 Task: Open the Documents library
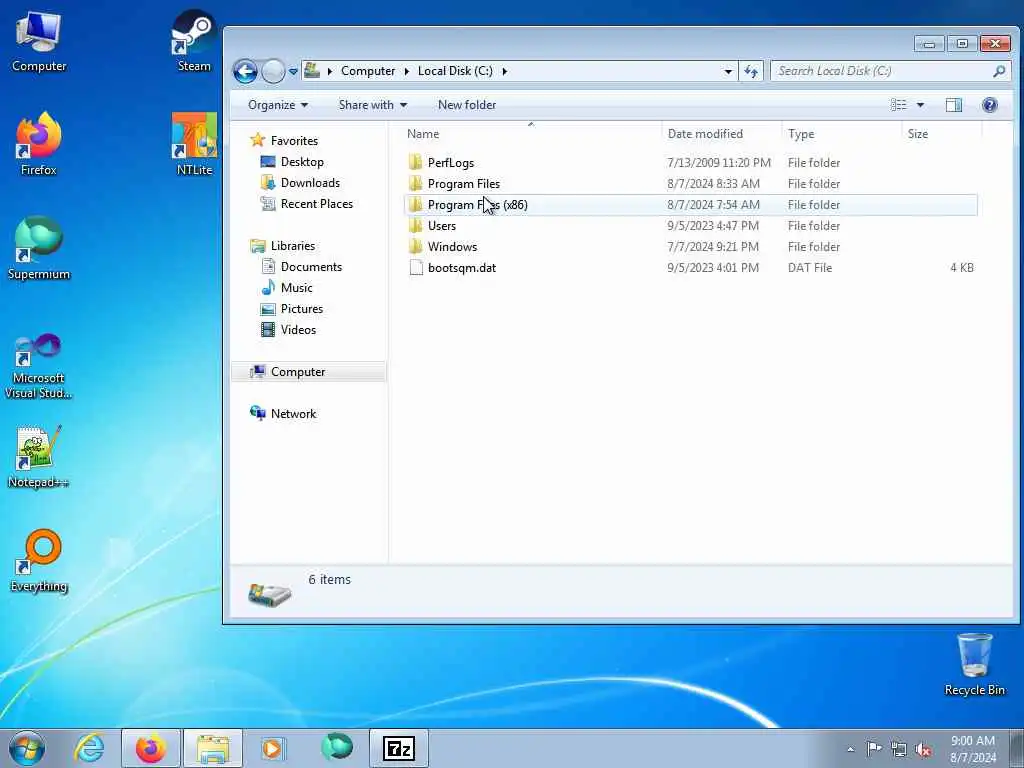click(302, 267)
